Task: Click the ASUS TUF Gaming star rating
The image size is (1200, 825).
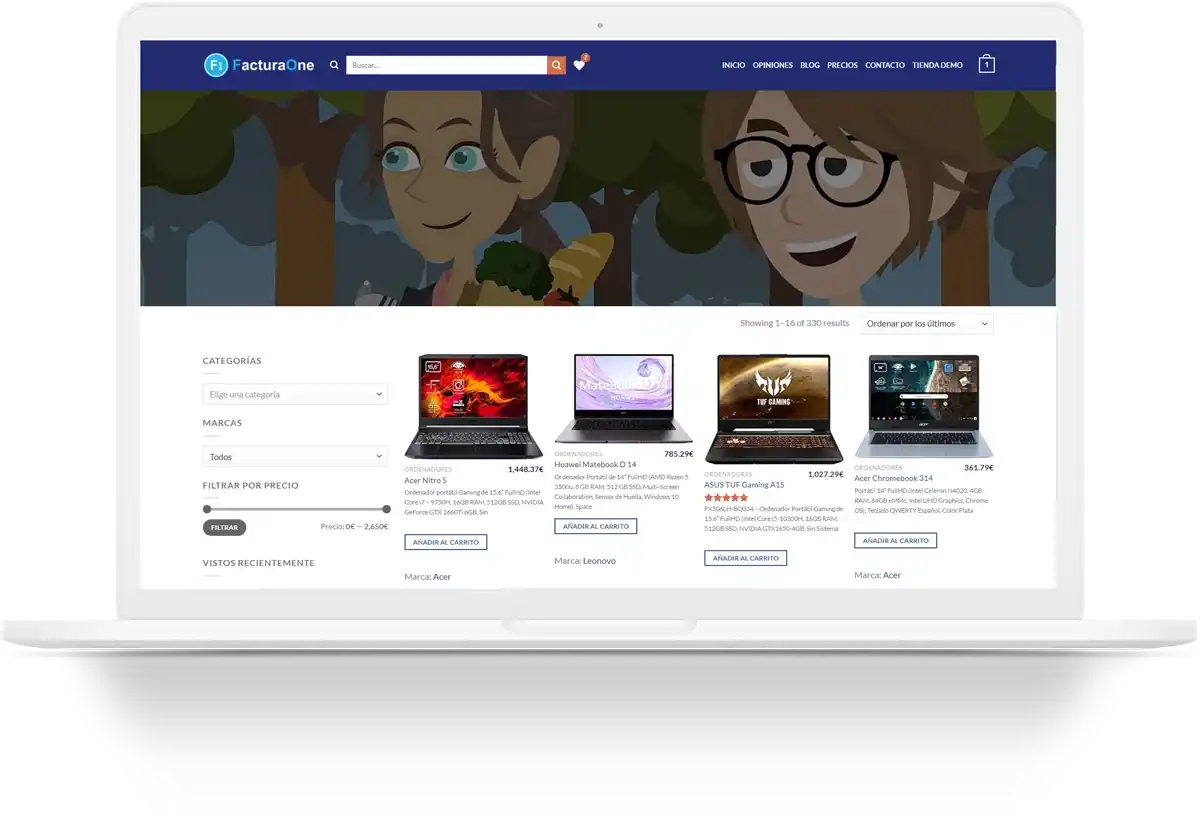Action: (726, 497)
